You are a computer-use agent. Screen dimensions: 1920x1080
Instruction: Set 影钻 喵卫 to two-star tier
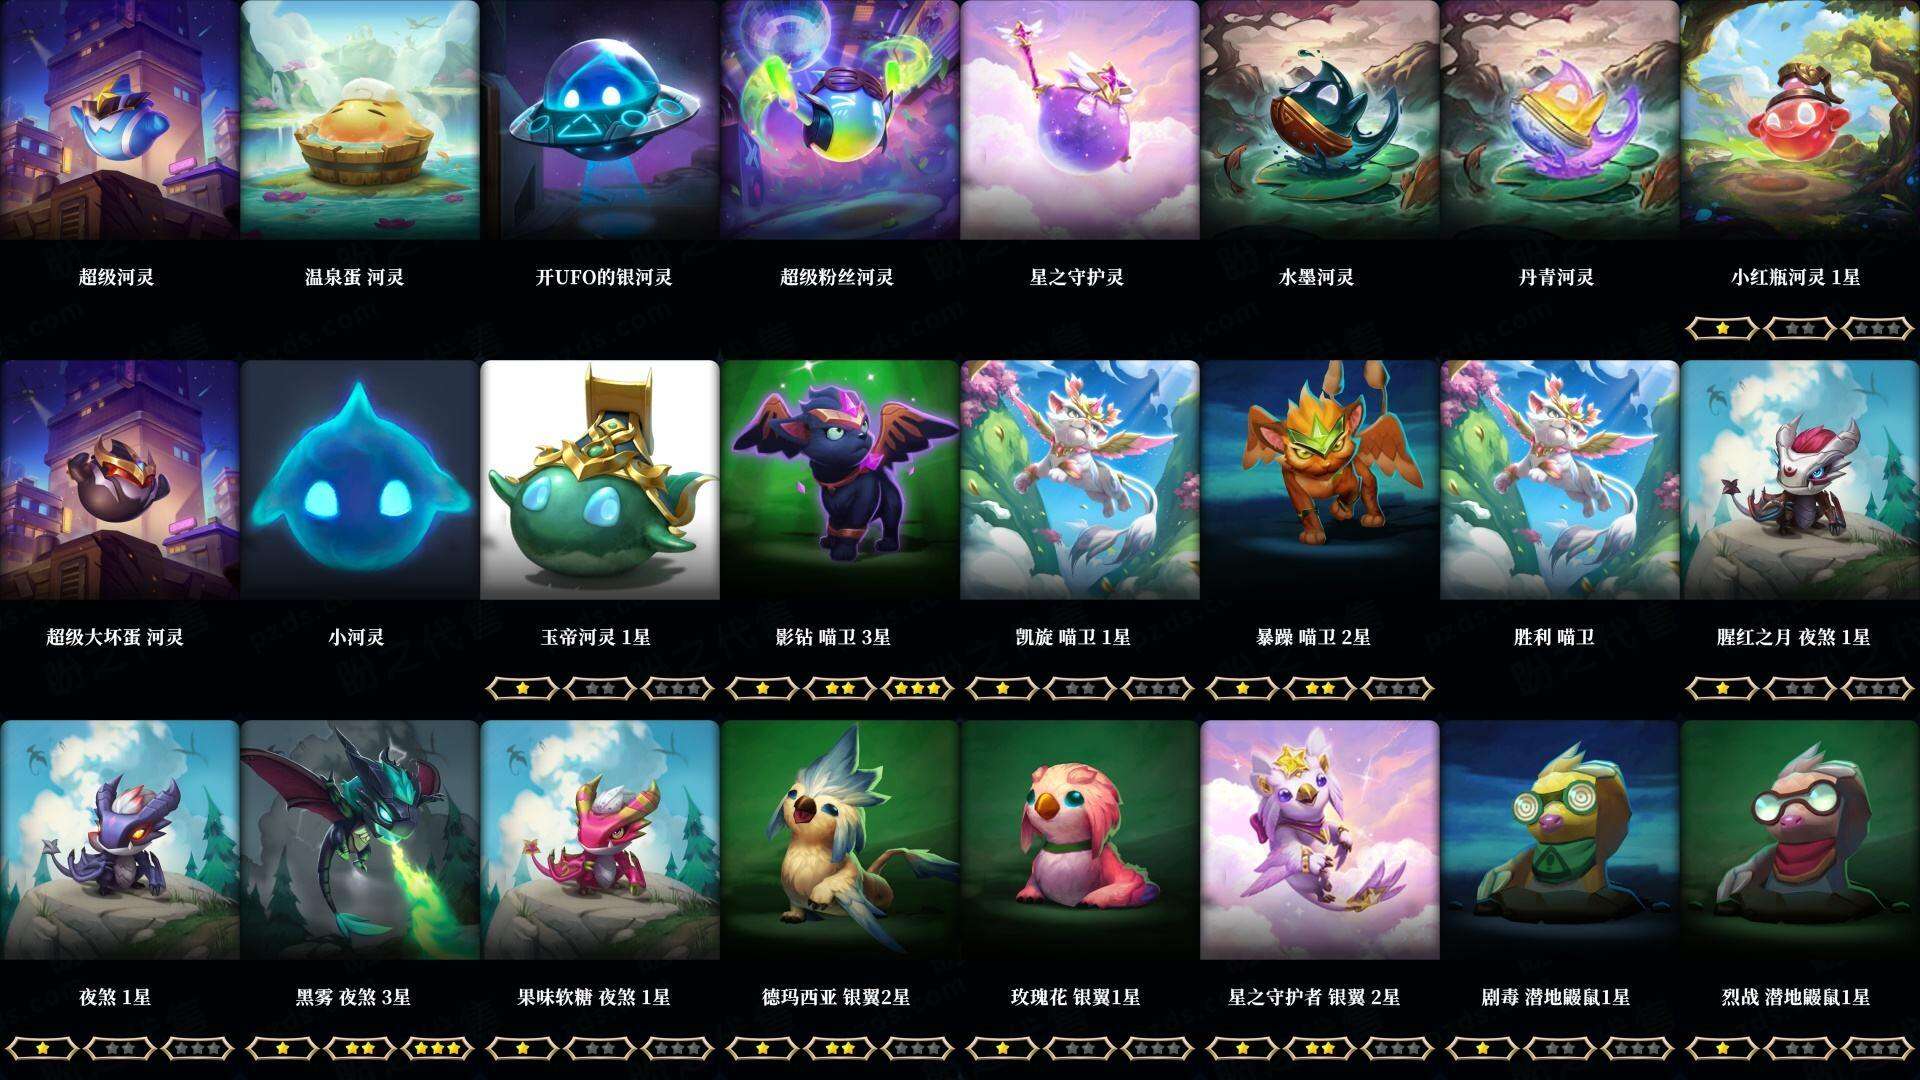840,688
